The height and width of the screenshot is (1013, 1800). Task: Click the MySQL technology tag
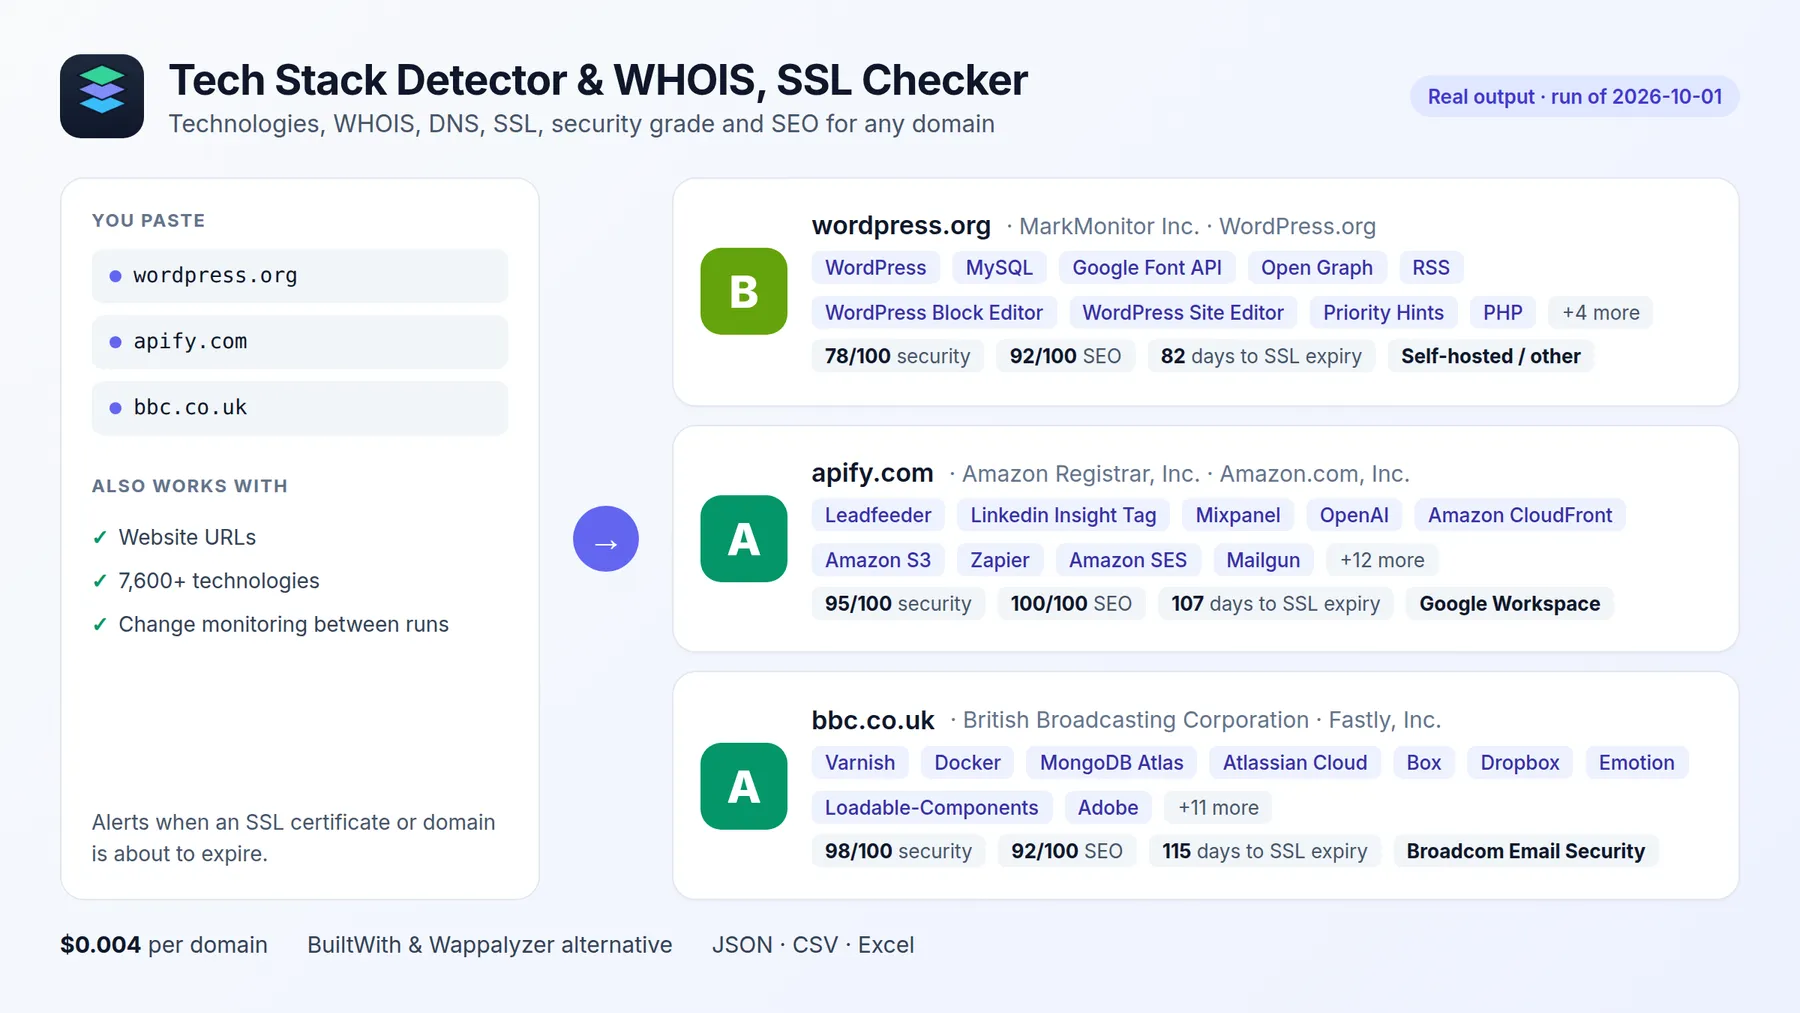point(999,268)
